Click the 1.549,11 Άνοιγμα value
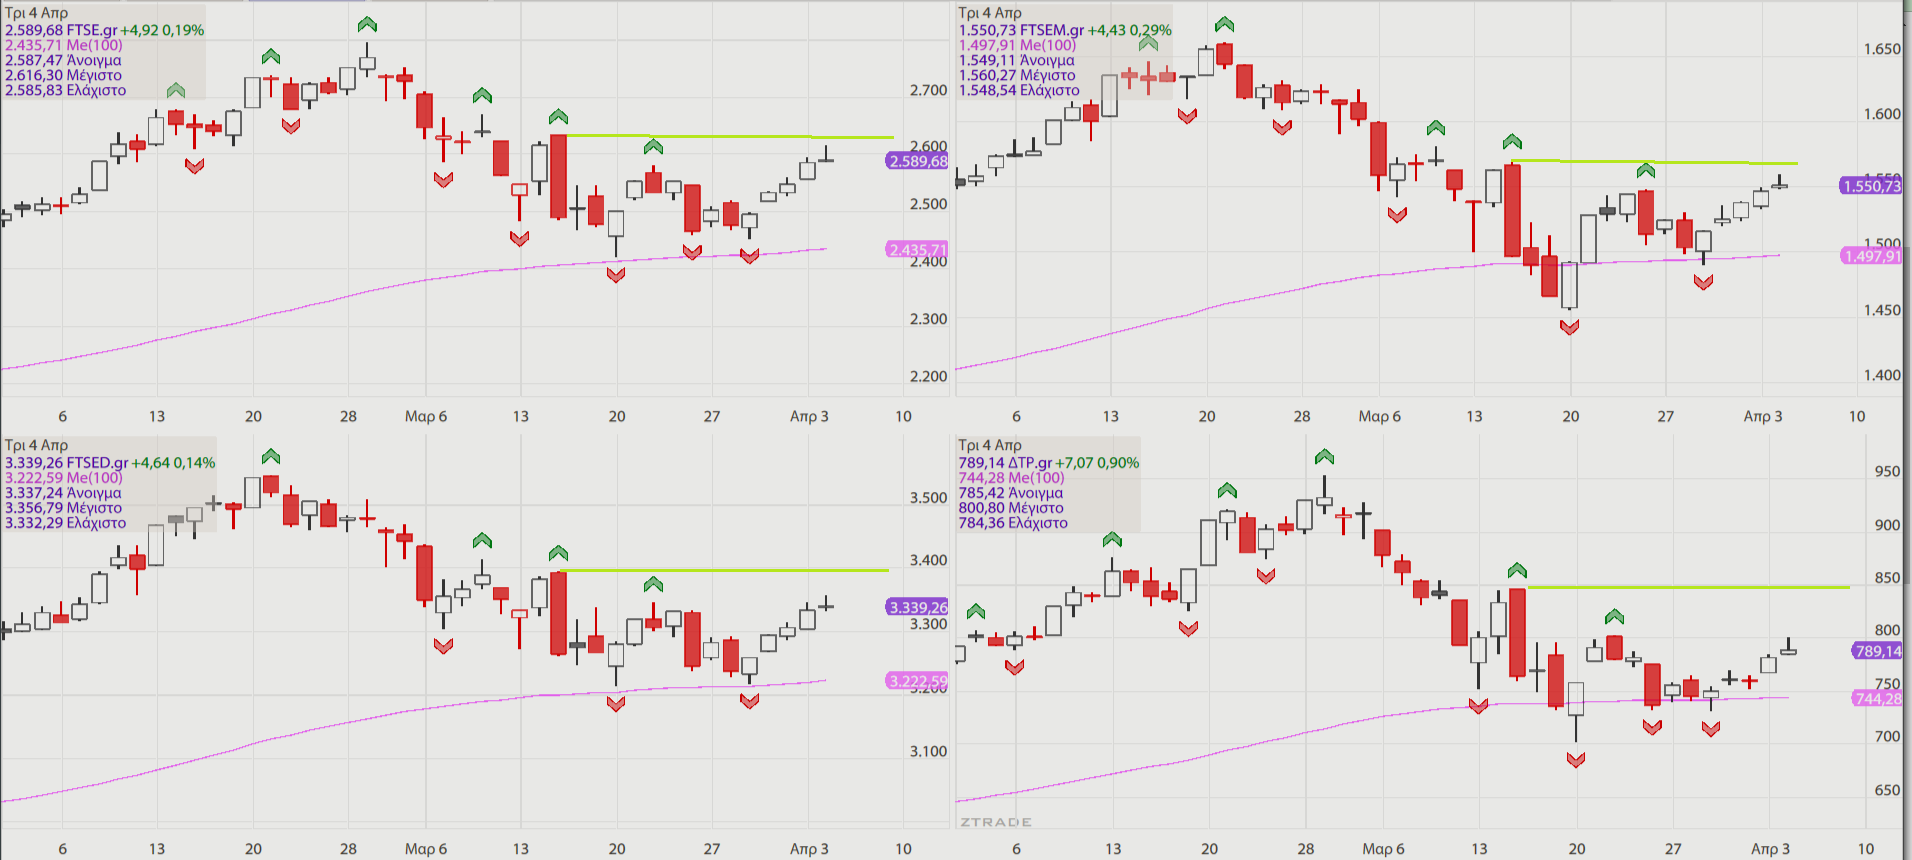 tap(1016, 60)
